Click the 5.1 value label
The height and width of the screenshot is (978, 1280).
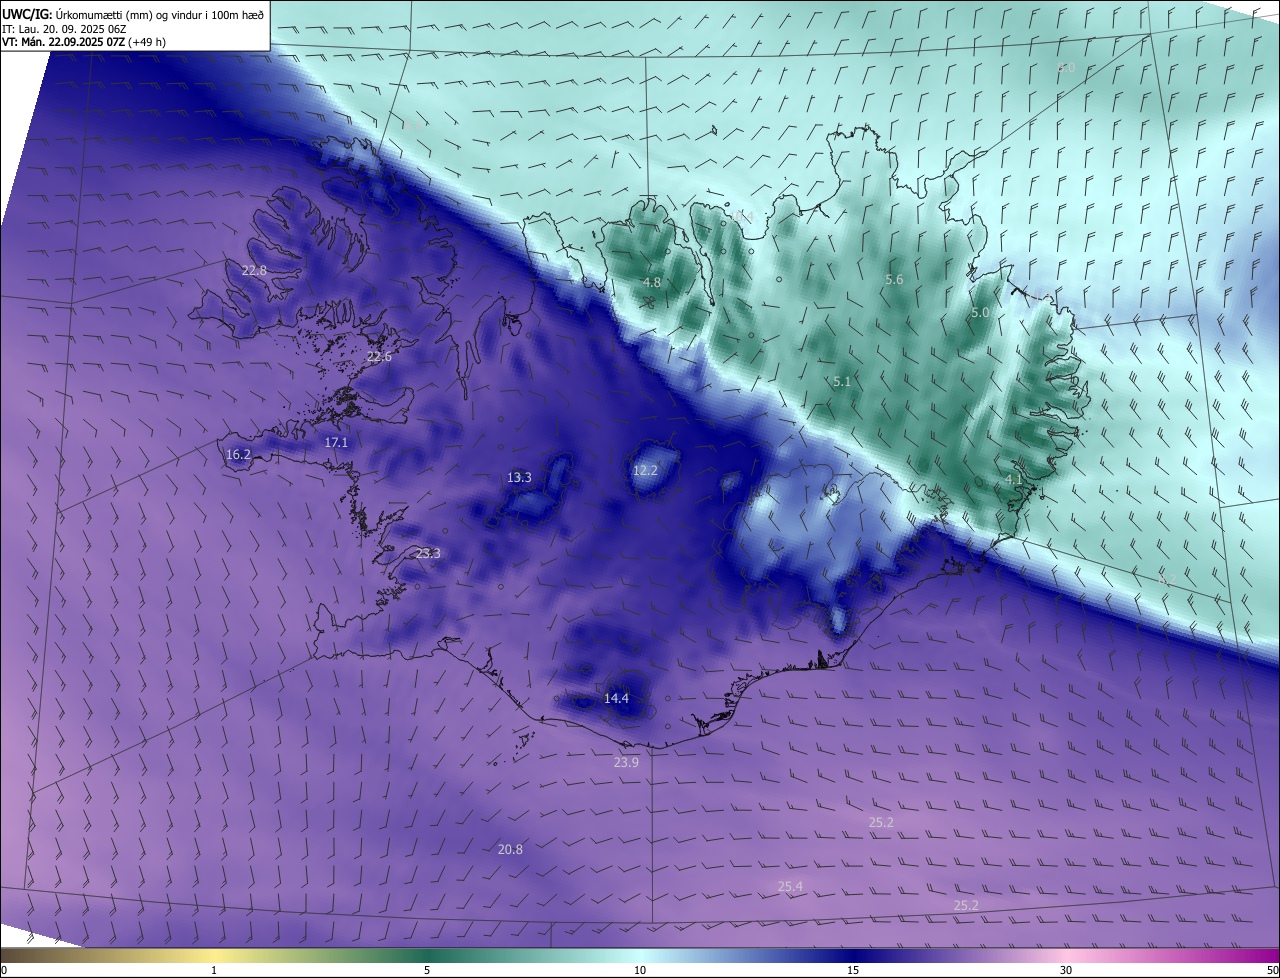842,382
